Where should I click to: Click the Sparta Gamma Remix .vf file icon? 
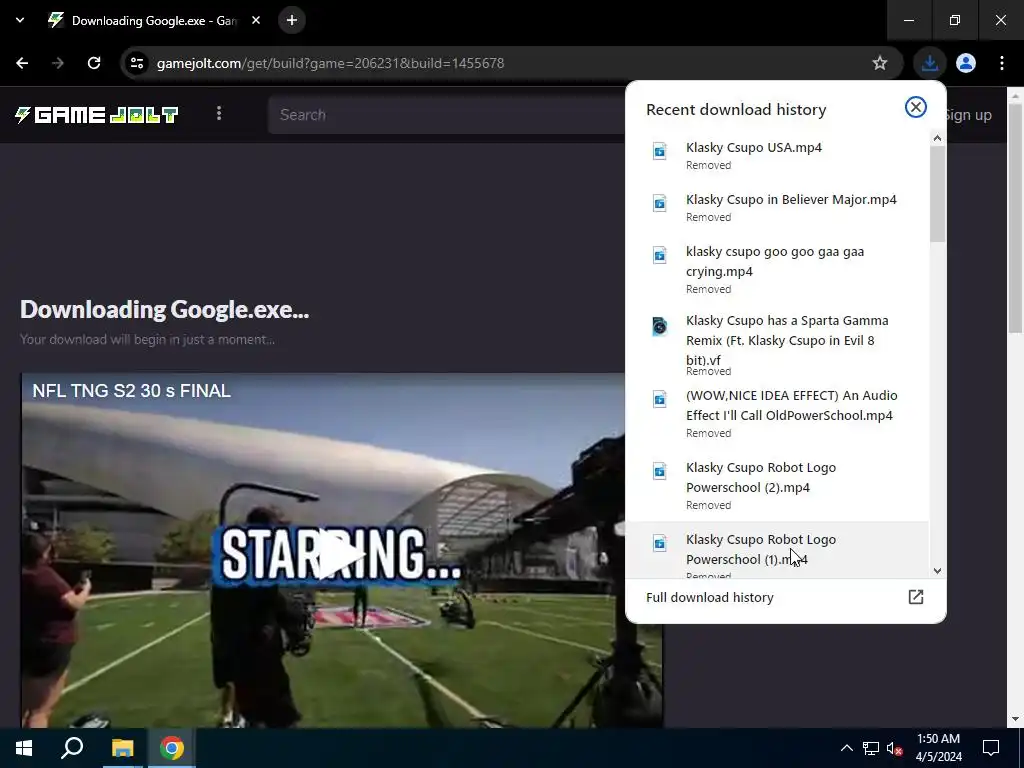coord(660,326)
